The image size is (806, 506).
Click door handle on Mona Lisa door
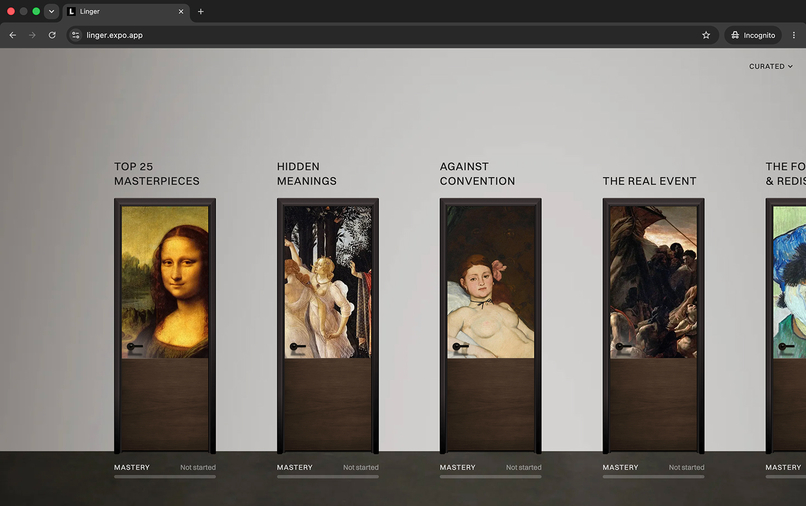[x=135, y=347]
